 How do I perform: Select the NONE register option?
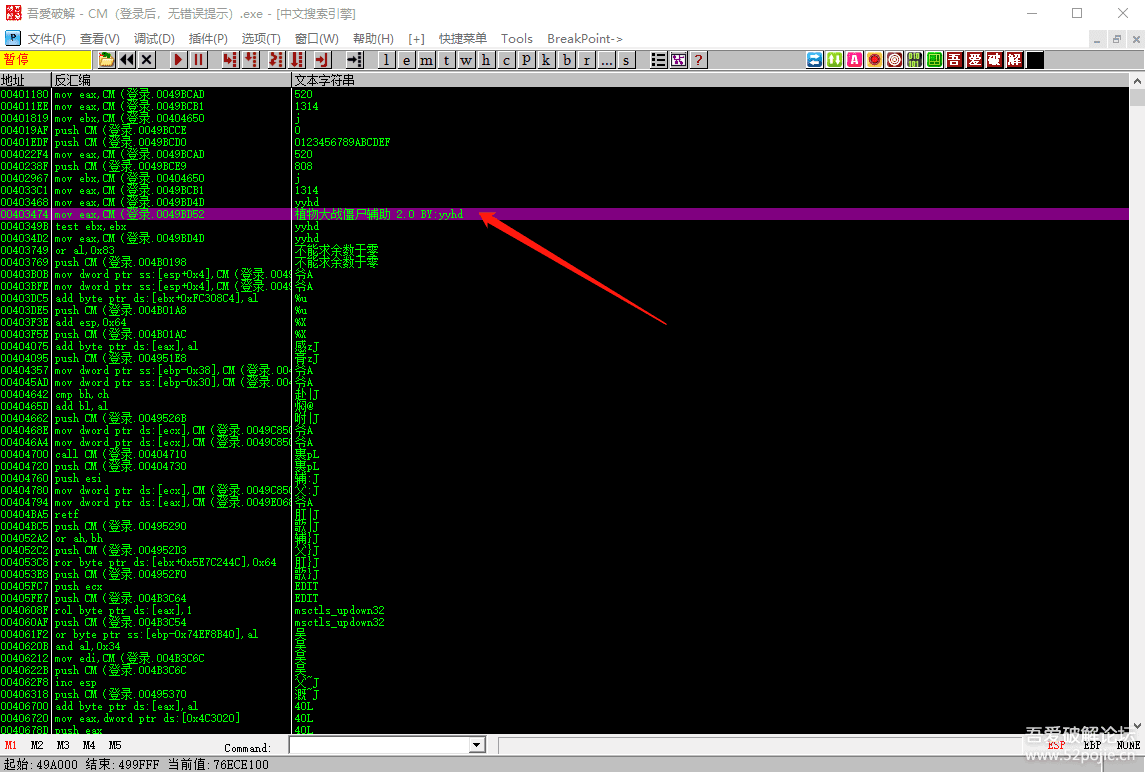pos(1128,745)
